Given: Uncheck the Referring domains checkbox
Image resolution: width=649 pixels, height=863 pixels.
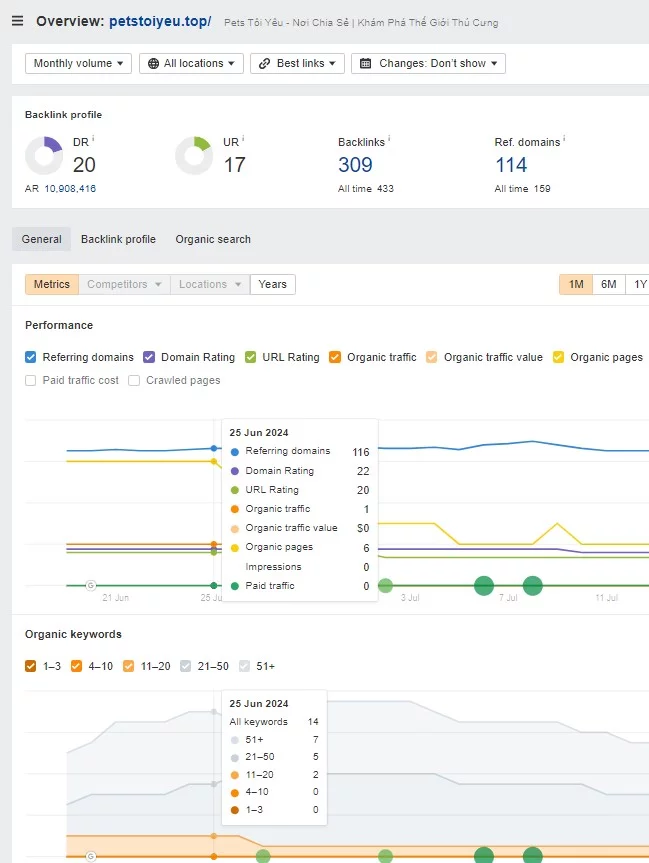Looking at the screenshot, I should [31, 357].
